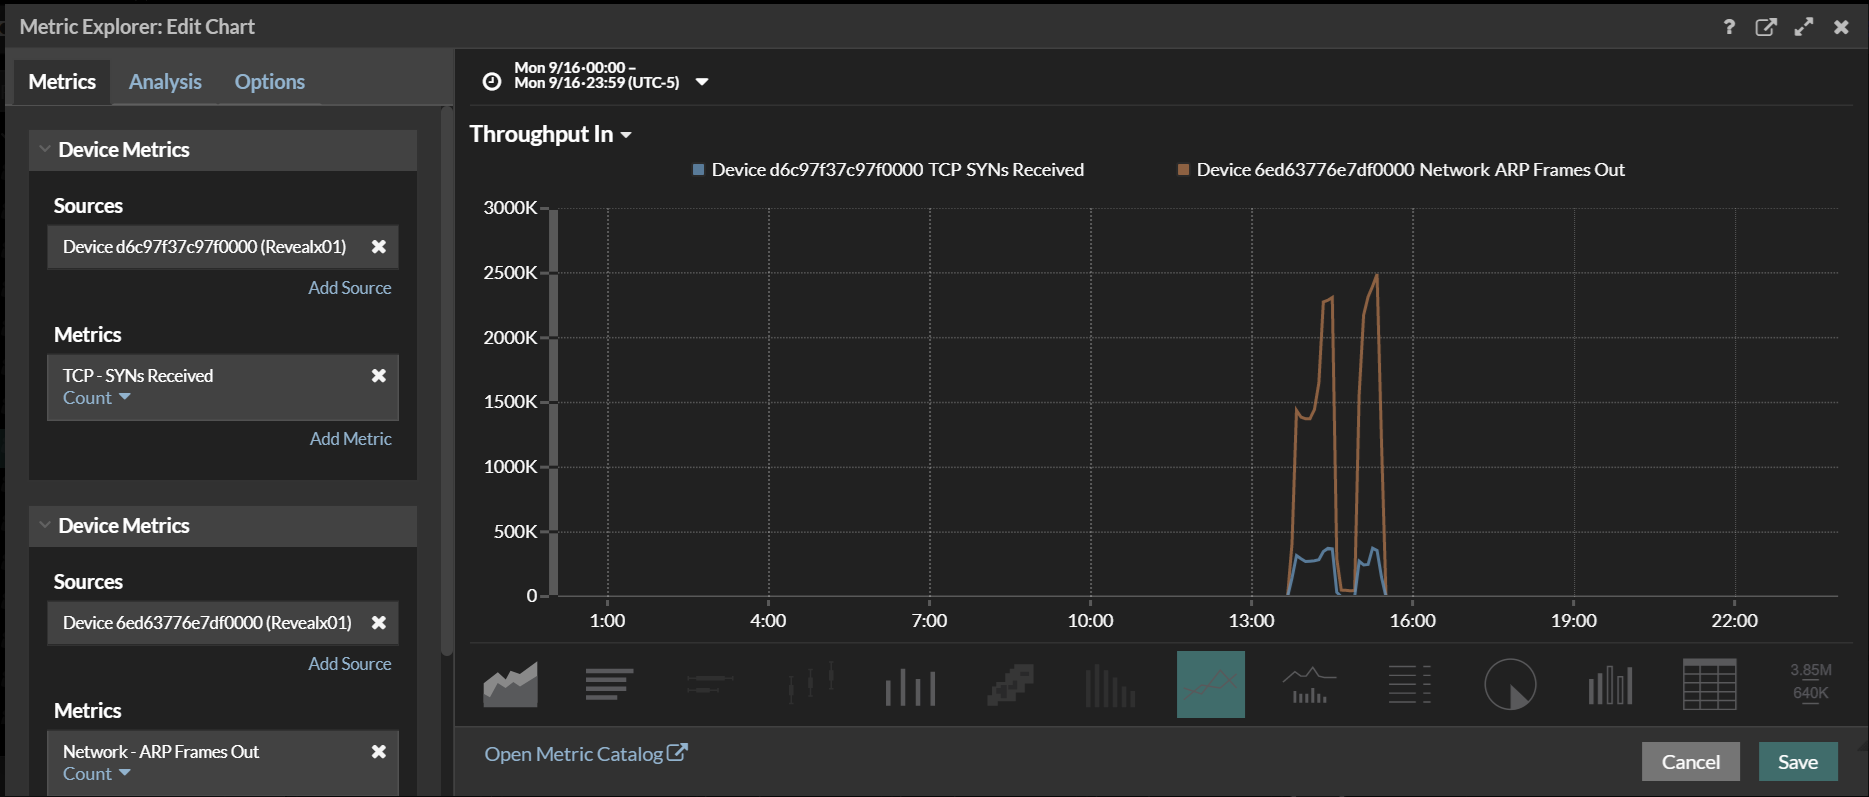Image resolution: width=1869 pixels, height=797 pixels.
Task: Open Count dropdown under TCP - SYNs Received
Action: point(97,398)
